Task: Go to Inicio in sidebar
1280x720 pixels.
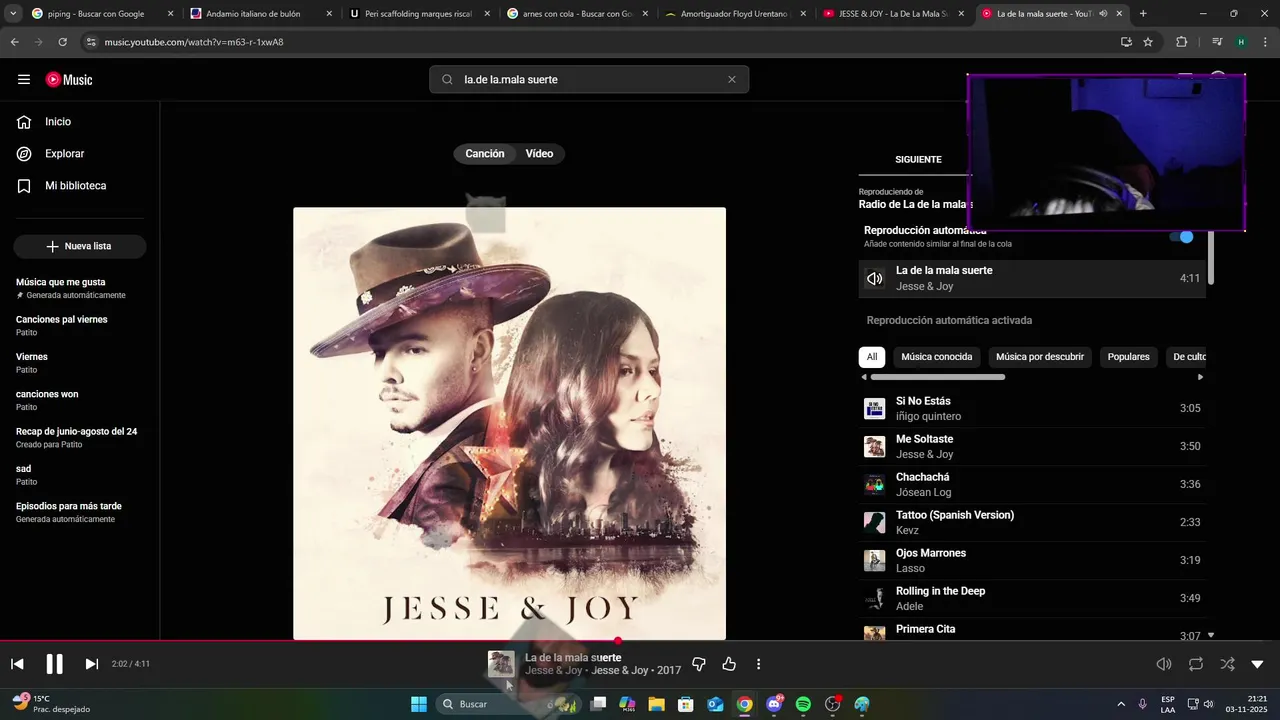Action: (x=58, y=122)
